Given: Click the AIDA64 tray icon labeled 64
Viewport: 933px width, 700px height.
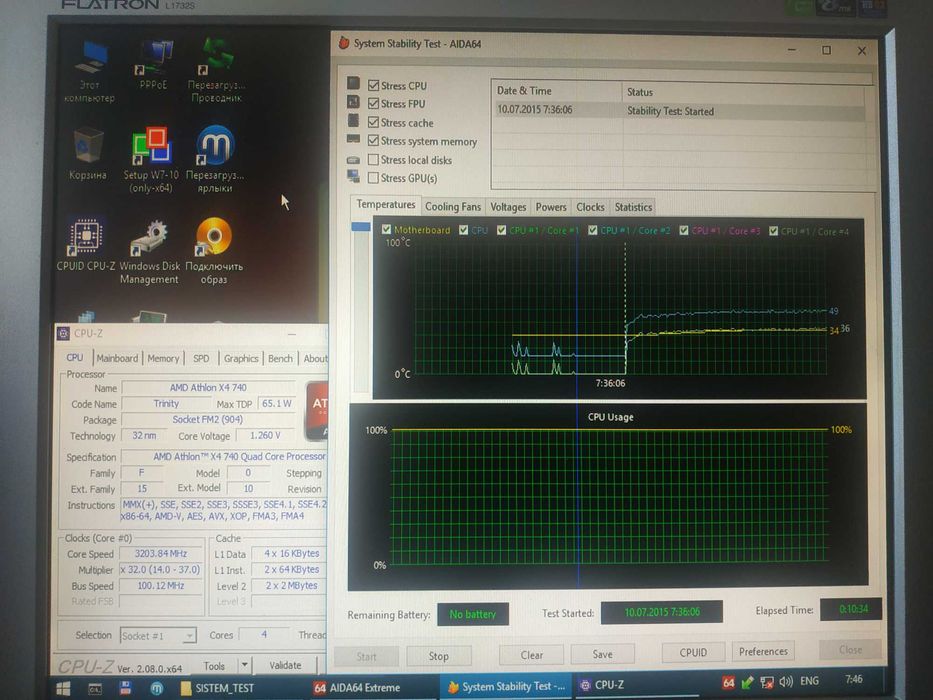Looking at the screenshot, I should [728, 683].
